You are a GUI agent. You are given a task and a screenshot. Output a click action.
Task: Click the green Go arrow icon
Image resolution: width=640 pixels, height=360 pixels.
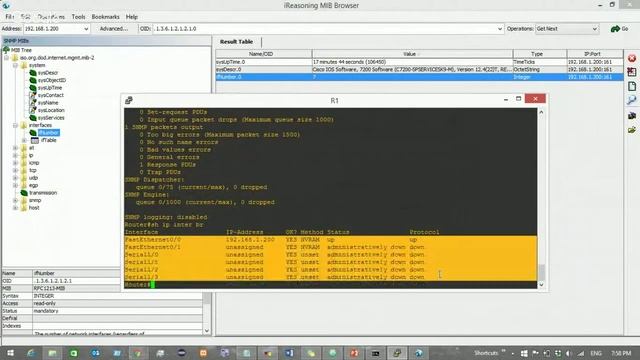615,29
